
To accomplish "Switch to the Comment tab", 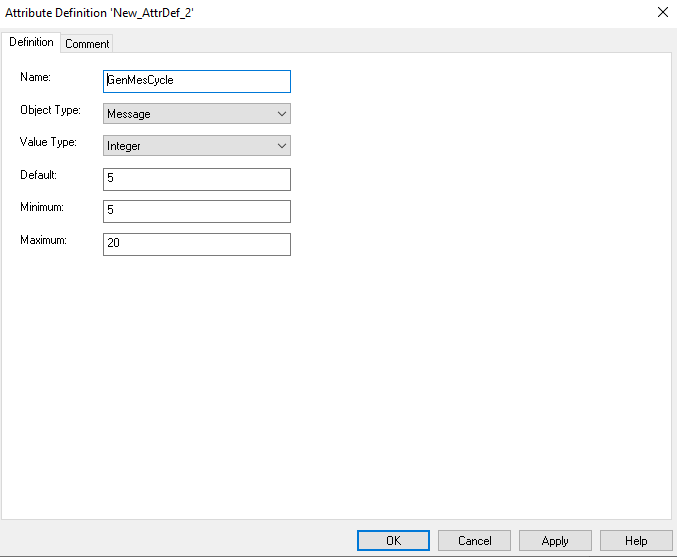I will pyautogui.click(x=87, y=44).
